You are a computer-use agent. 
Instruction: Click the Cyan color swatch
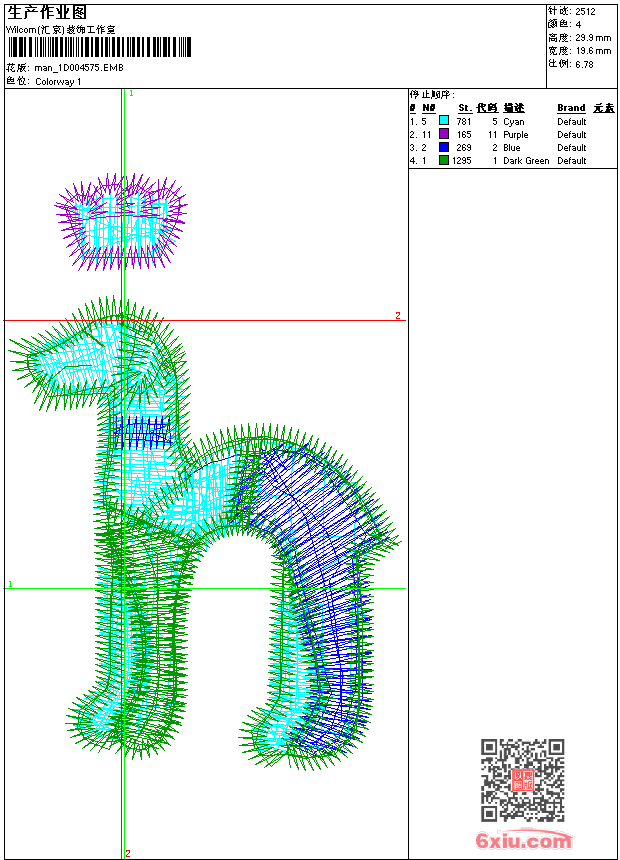[x=444, y=121]
